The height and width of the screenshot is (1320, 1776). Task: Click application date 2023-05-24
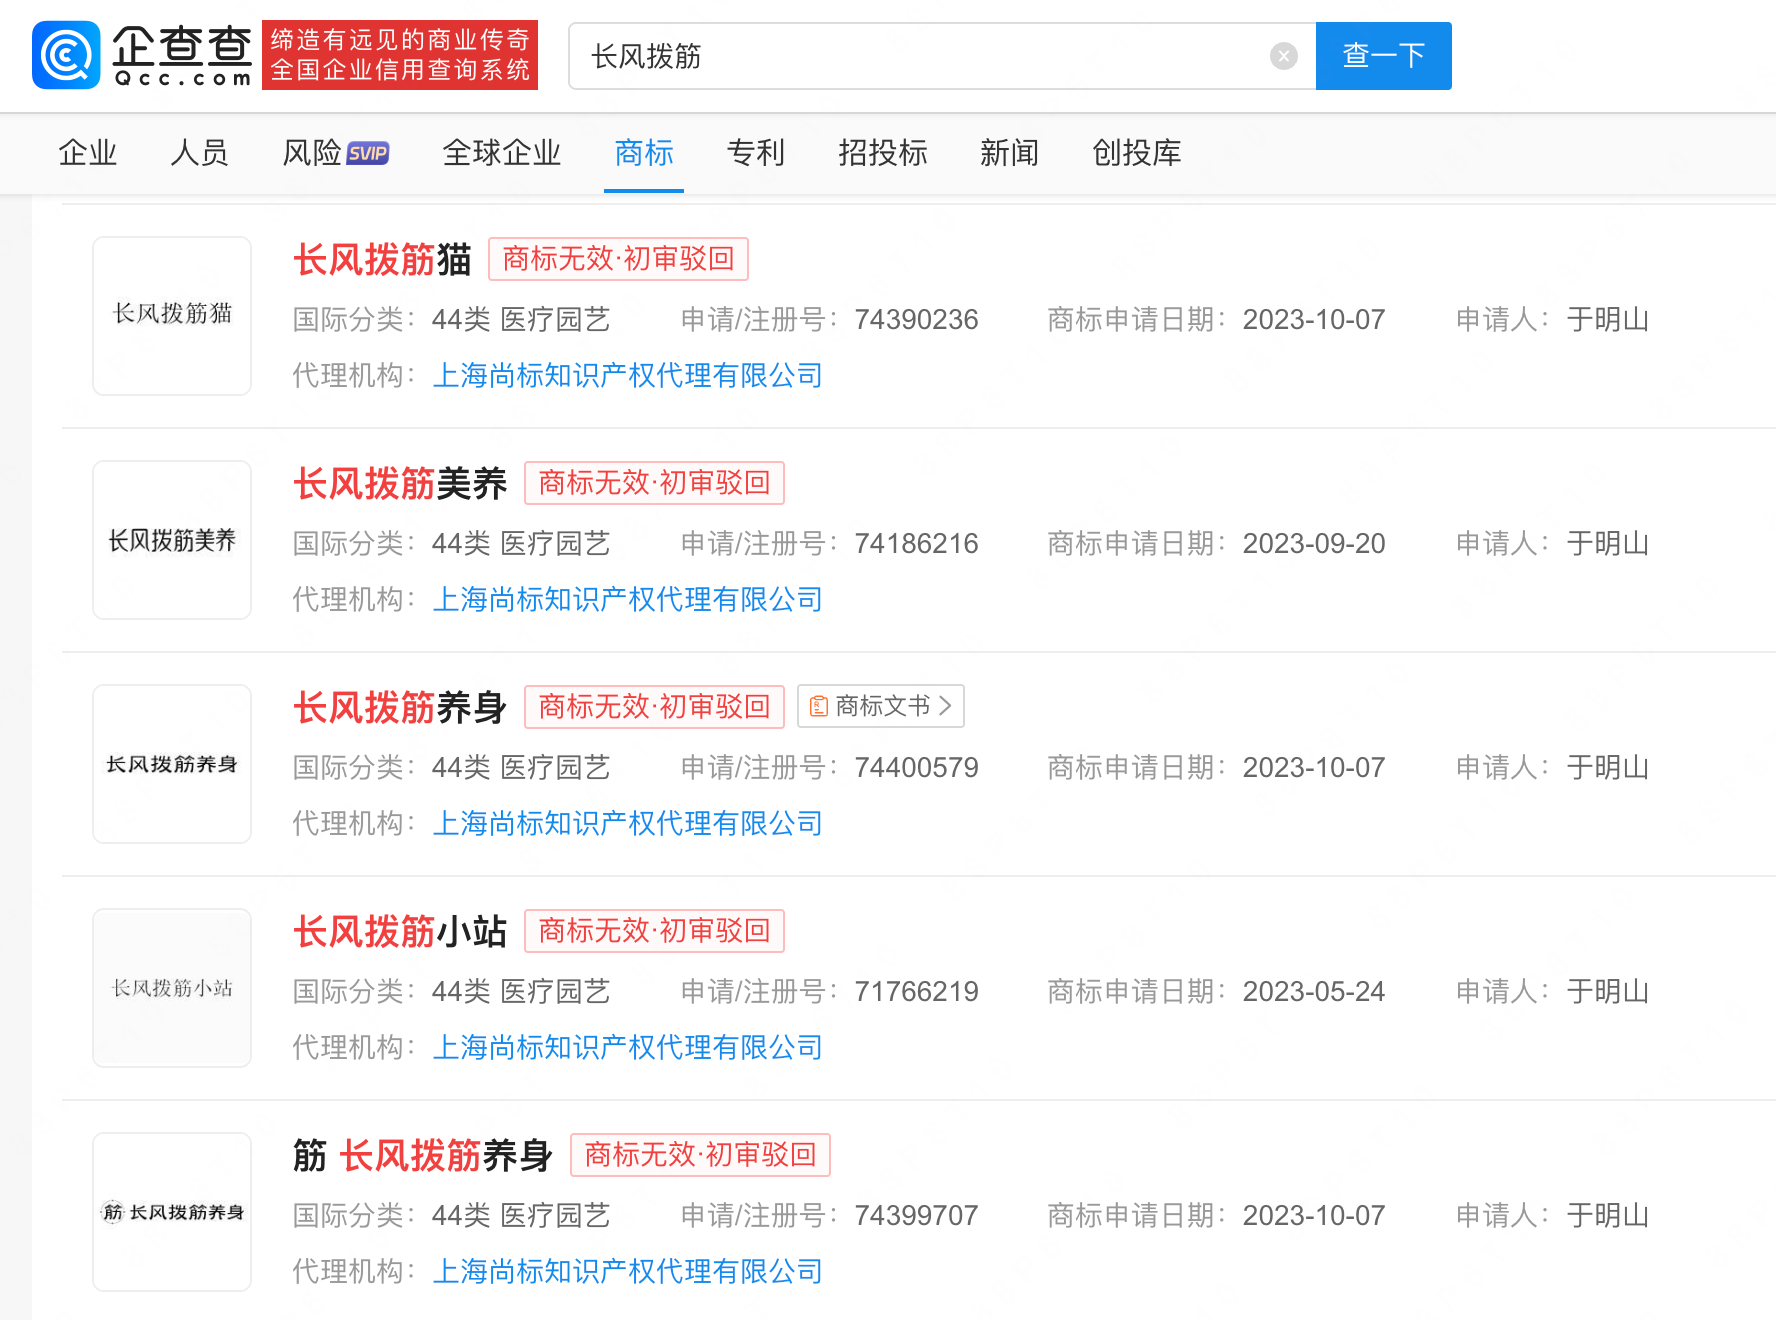pos(1314,992)
